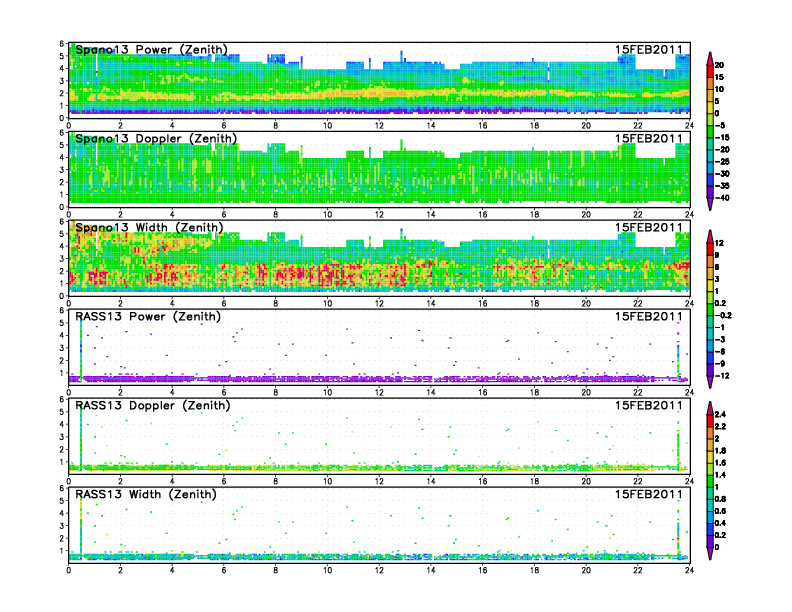This screenshot has height=612, width=792.
Task: Click the "12" label on middle color bar
Action: point(719,243)
